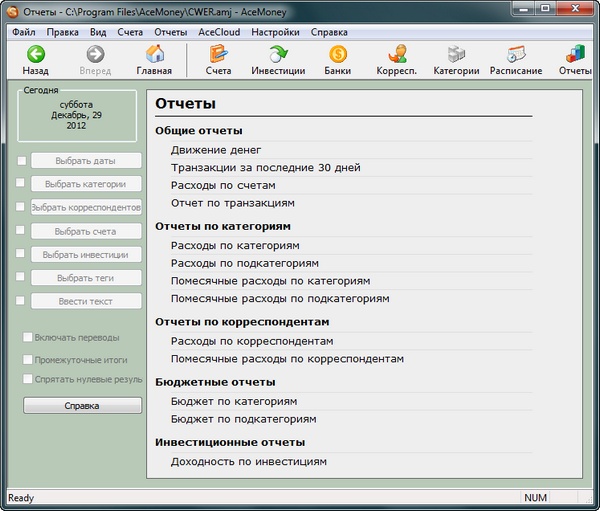Open the Главная home icon
Screen dimensions: 600x511
click(x=154, y=55)
